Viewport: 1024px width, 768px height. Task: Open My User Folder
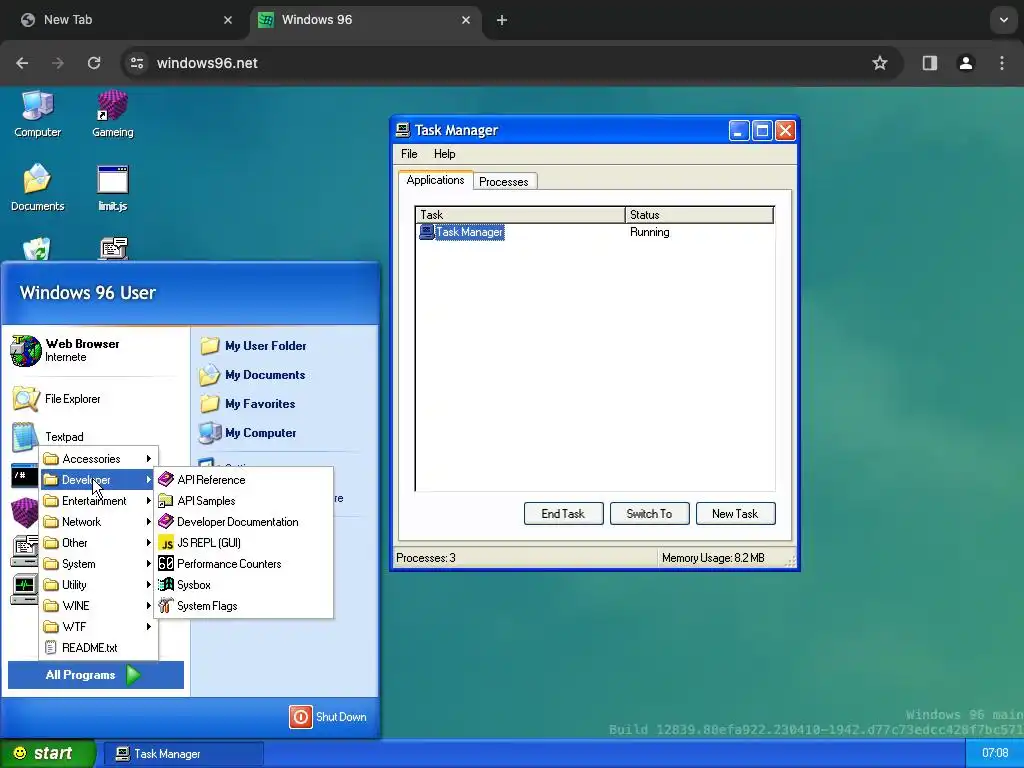pos(253,345)
